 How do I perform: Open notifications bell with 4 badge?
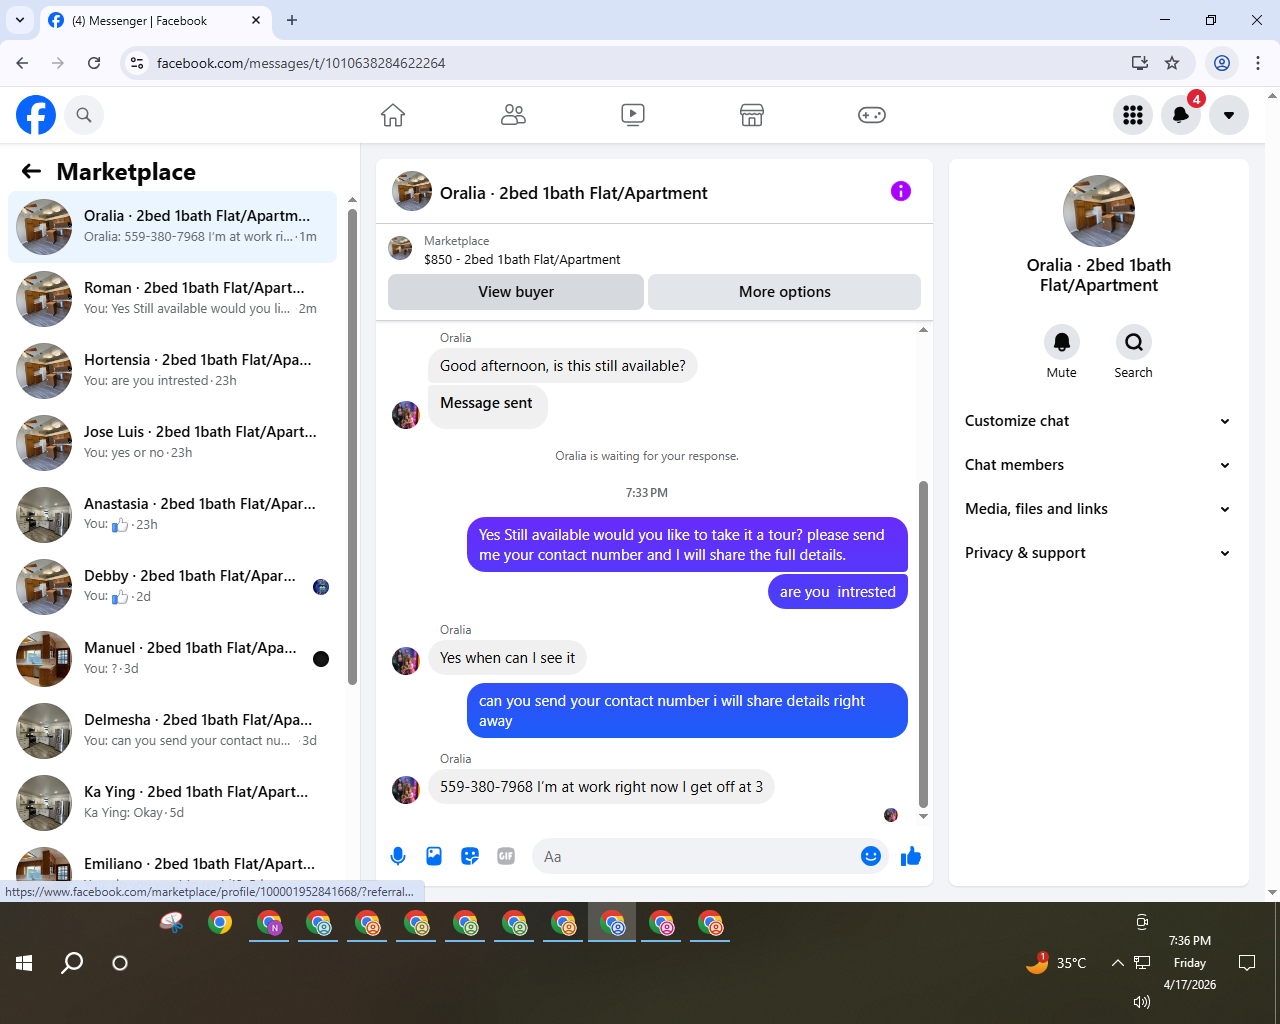pos(1181,115)
